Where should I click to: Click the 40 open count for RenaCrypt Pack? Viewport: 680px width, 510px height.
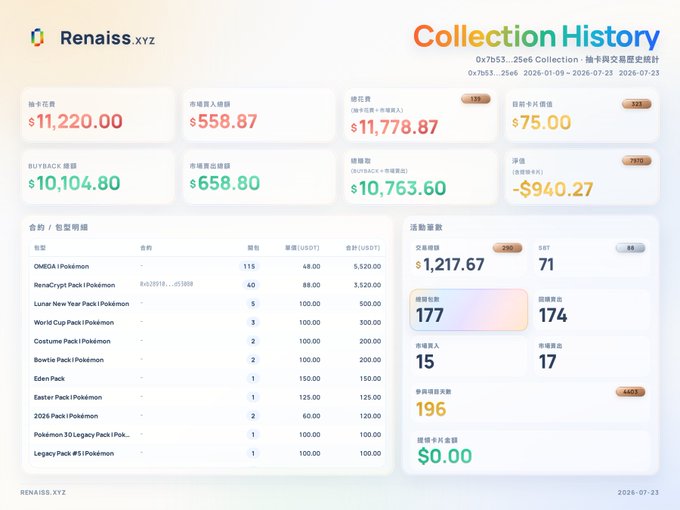(x=251, y=285)
